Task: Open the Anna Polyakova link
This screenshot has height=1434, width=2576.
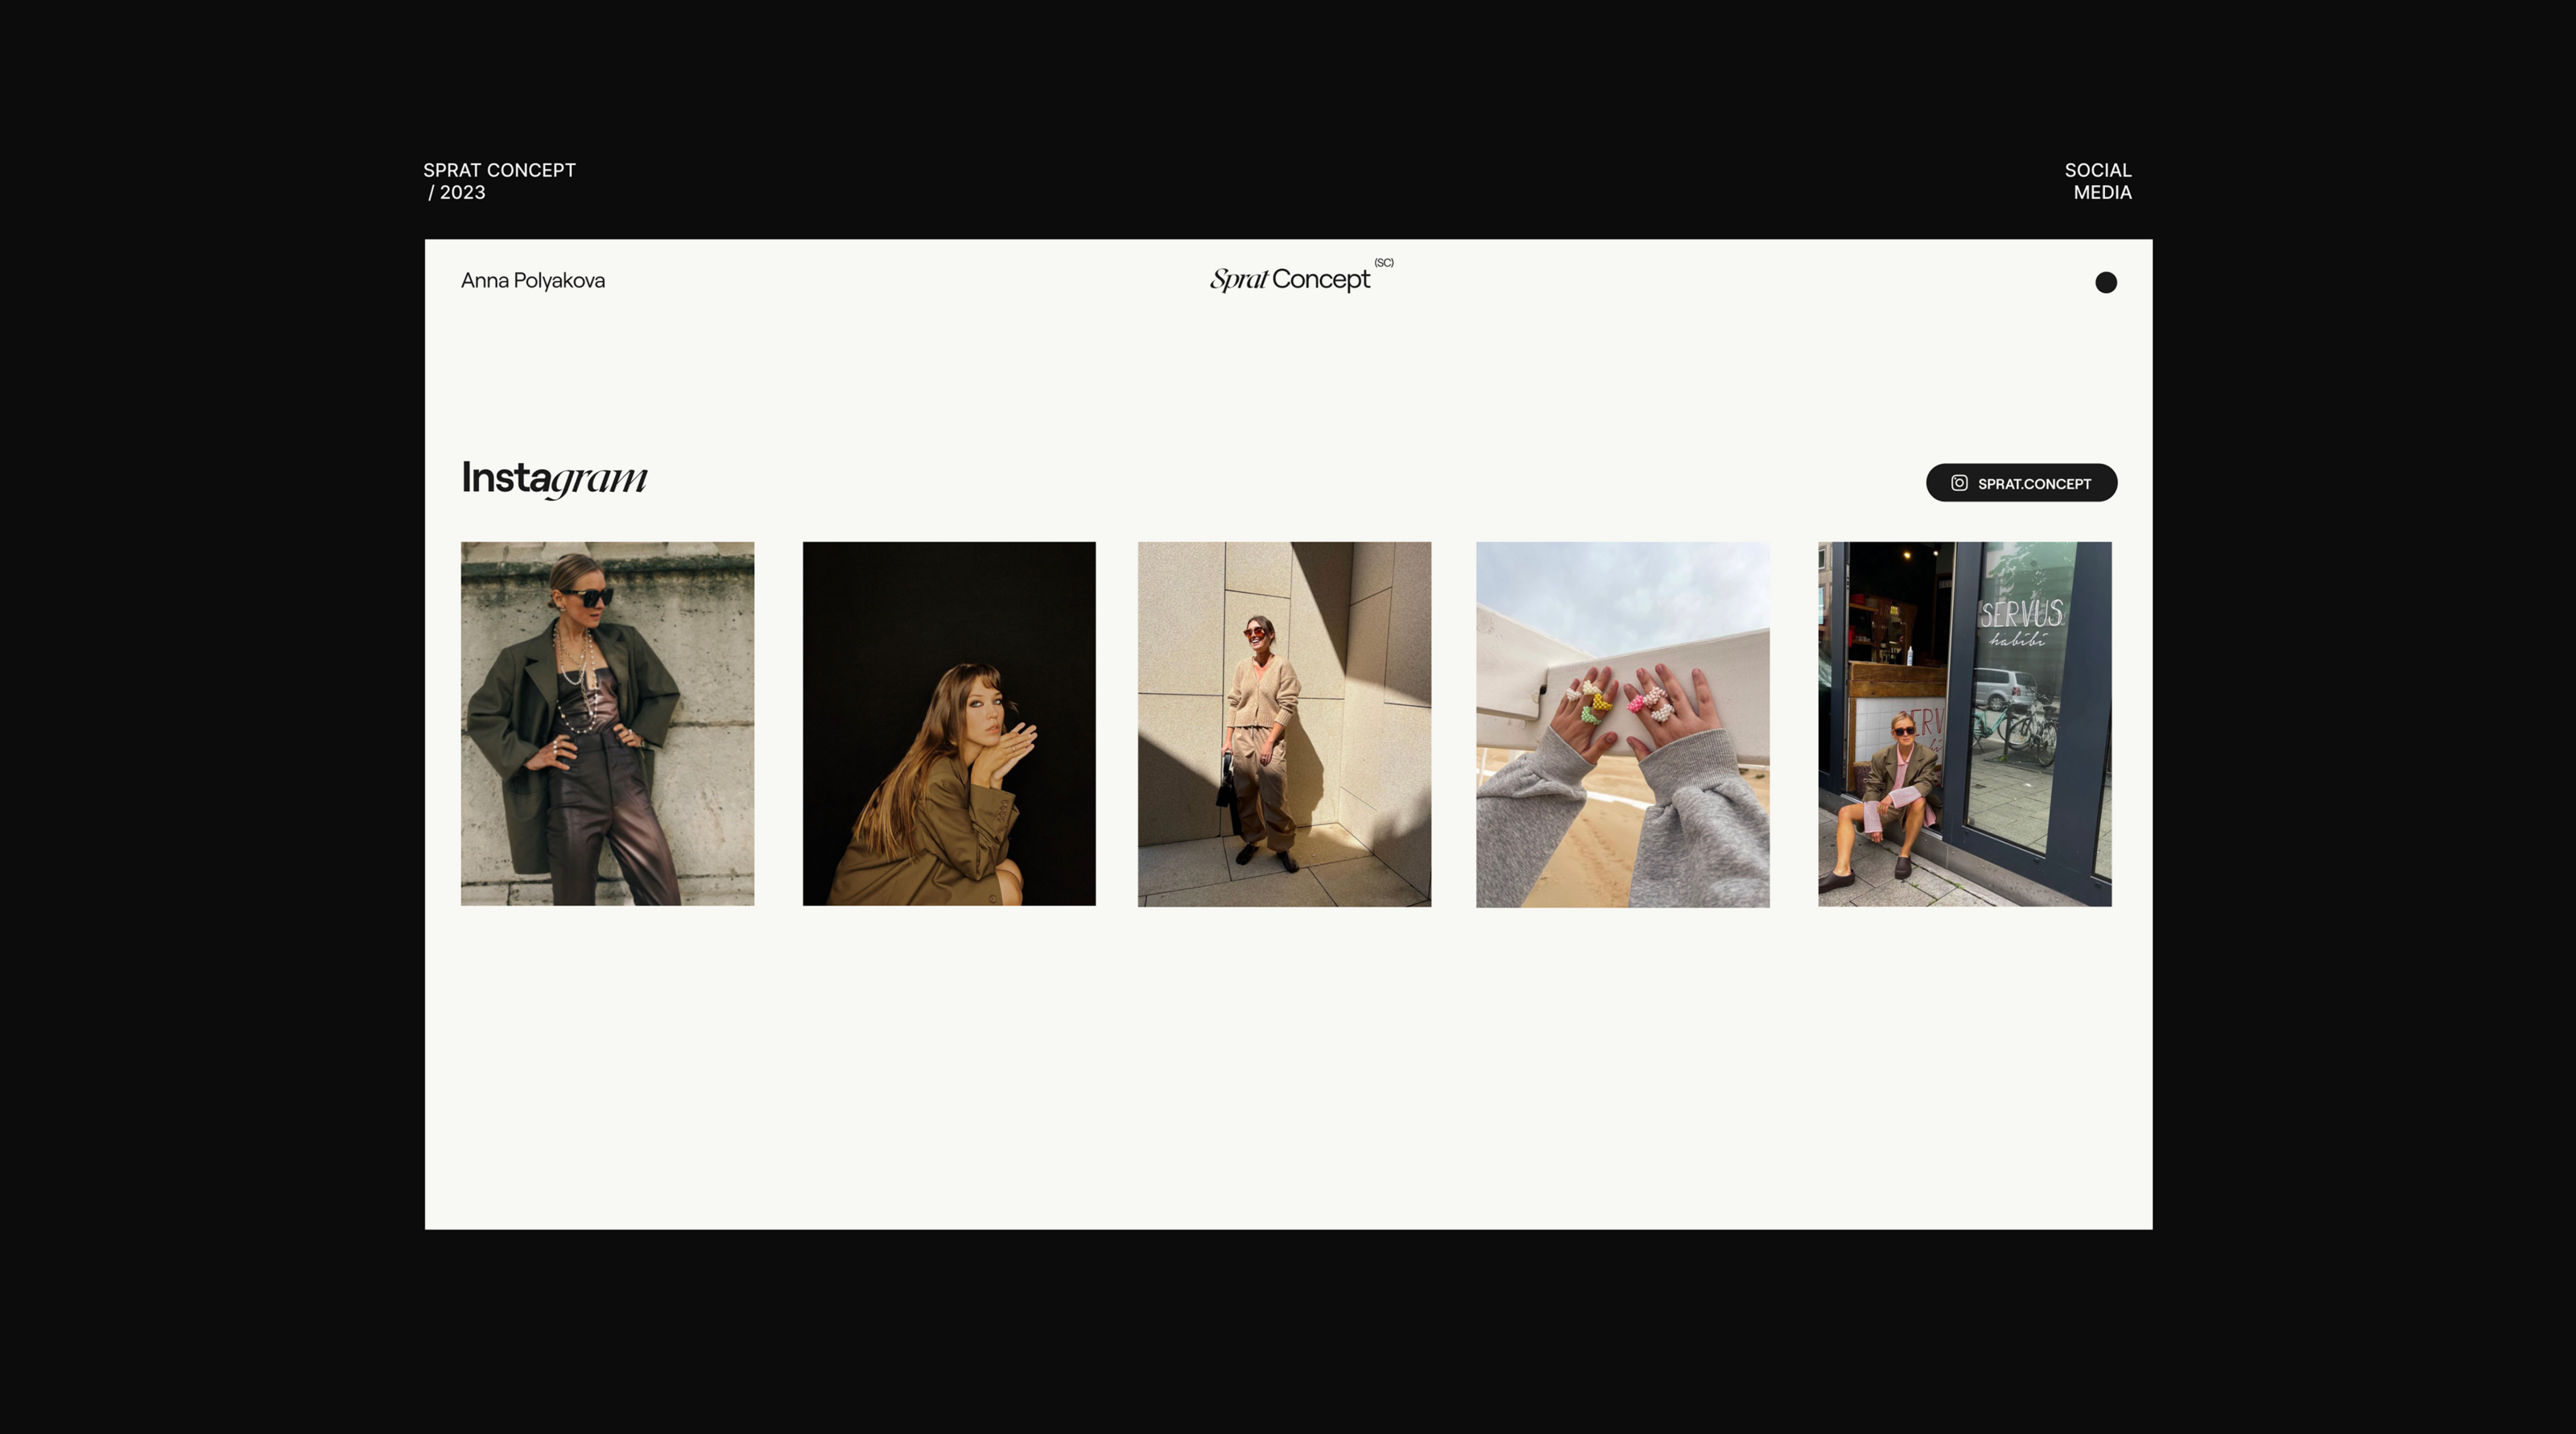Action: click(x=532, y=281)
